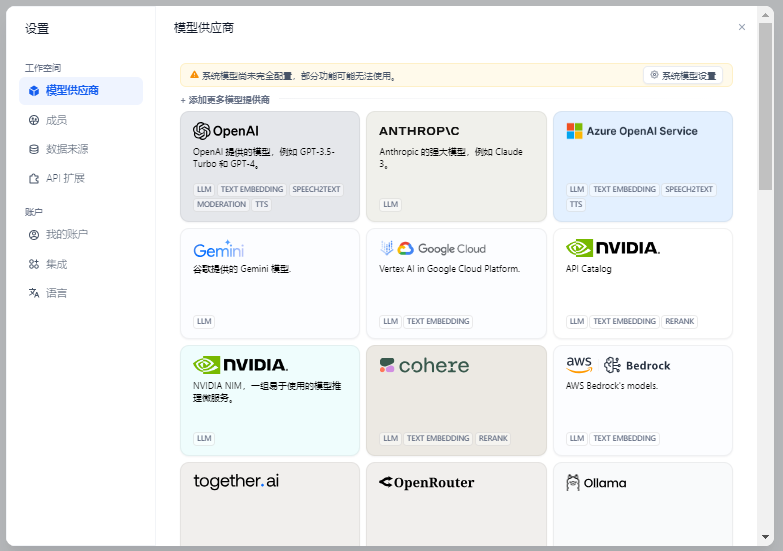Click the Anthropic provider logo
The width and height of the screenshot is (783, 551).
click(x=419, y=131)
